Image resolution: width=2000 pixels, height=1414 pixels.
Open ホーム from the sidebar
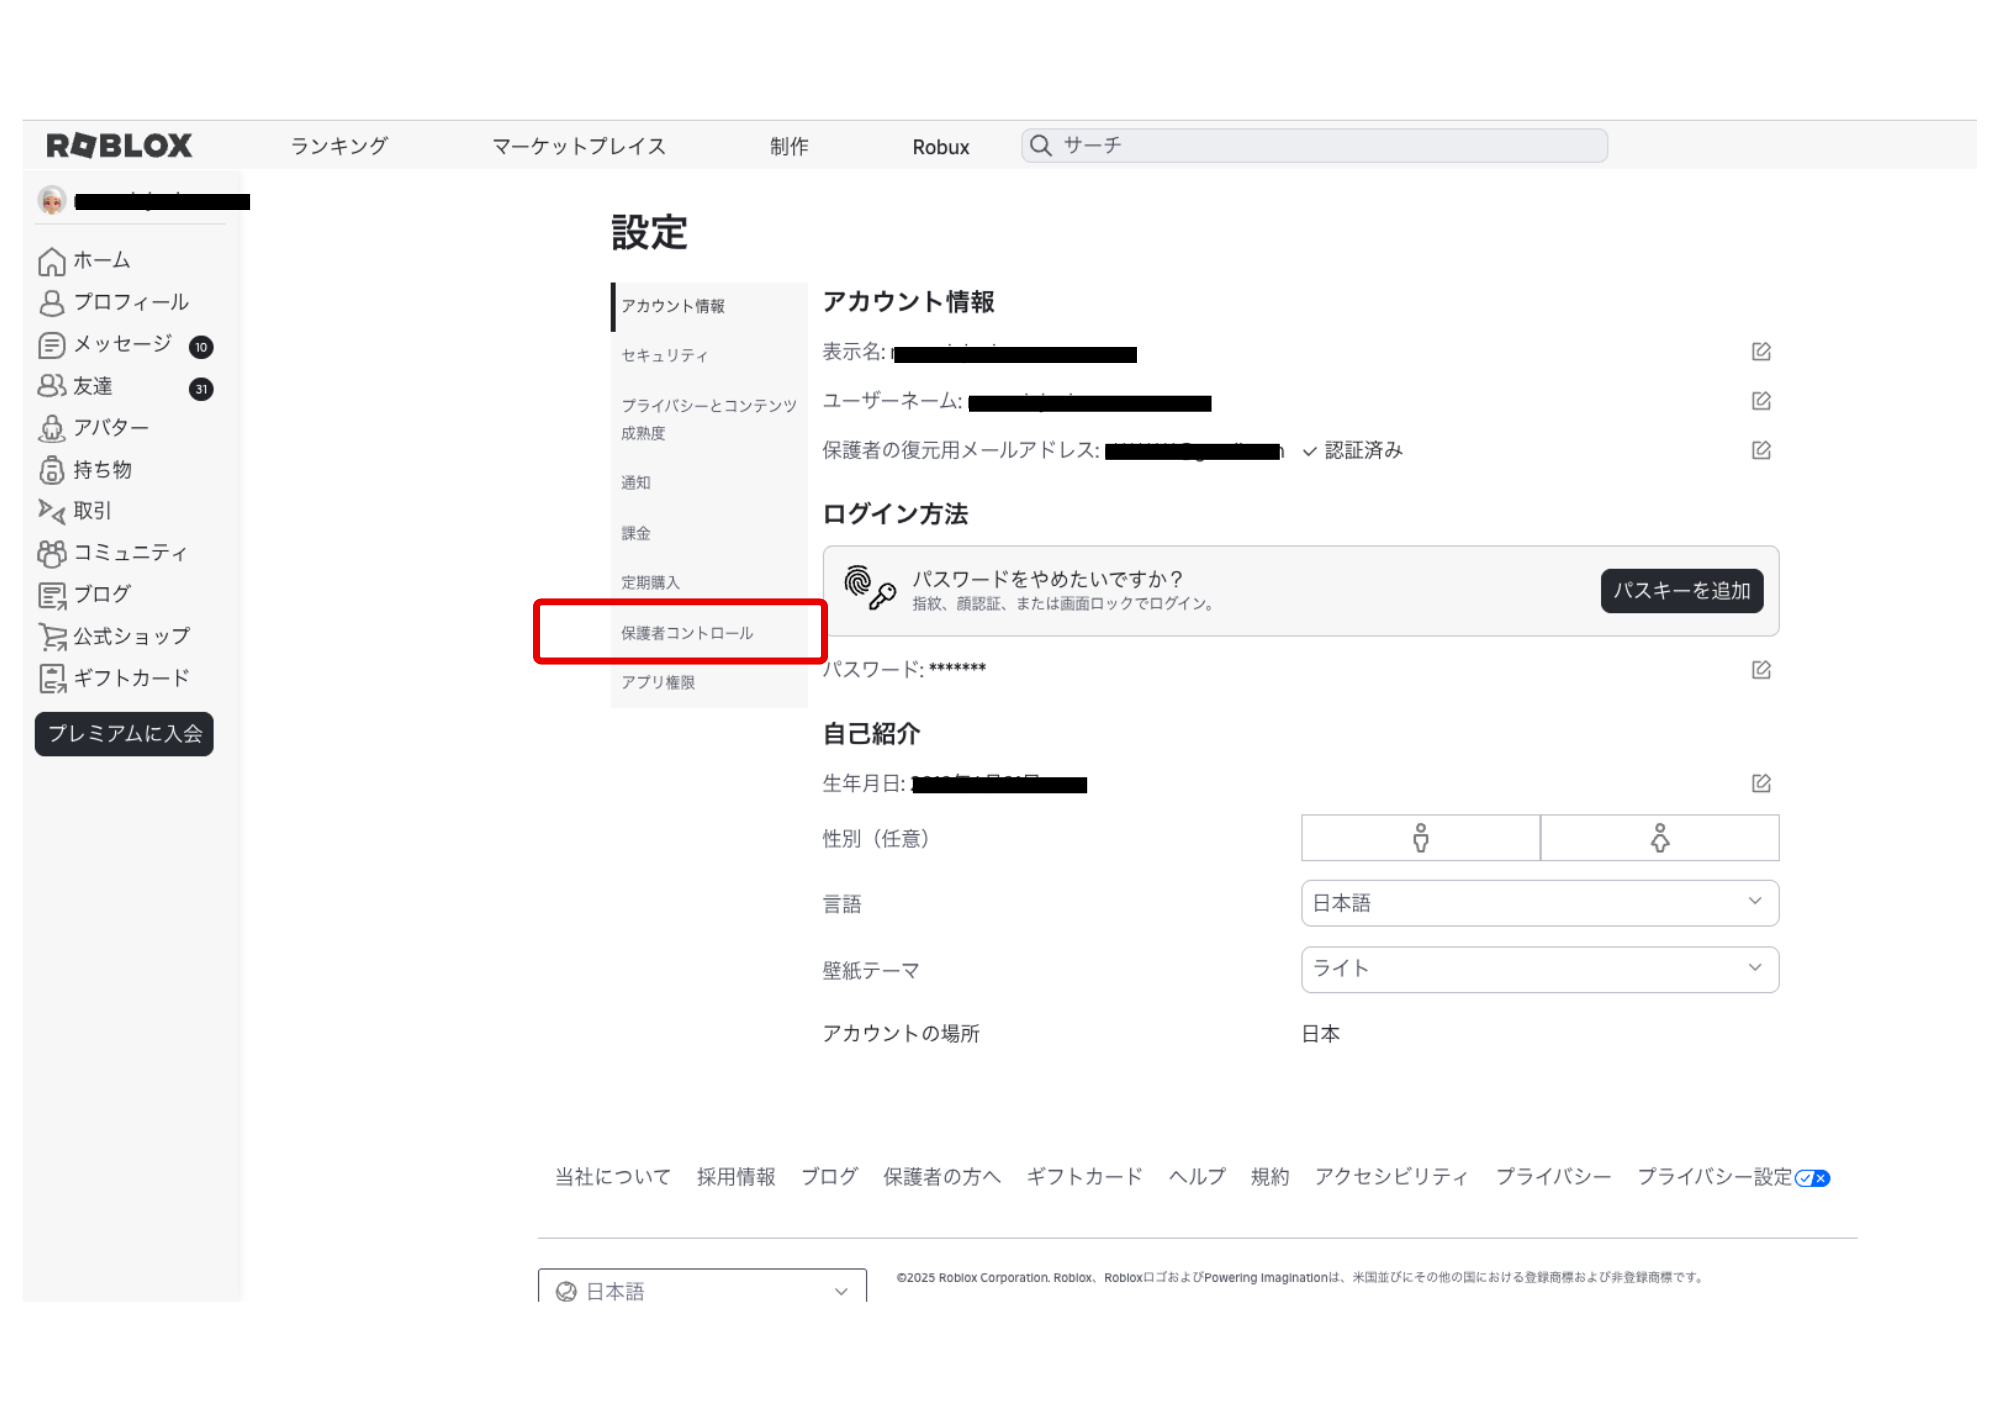[x=100, y=261]
